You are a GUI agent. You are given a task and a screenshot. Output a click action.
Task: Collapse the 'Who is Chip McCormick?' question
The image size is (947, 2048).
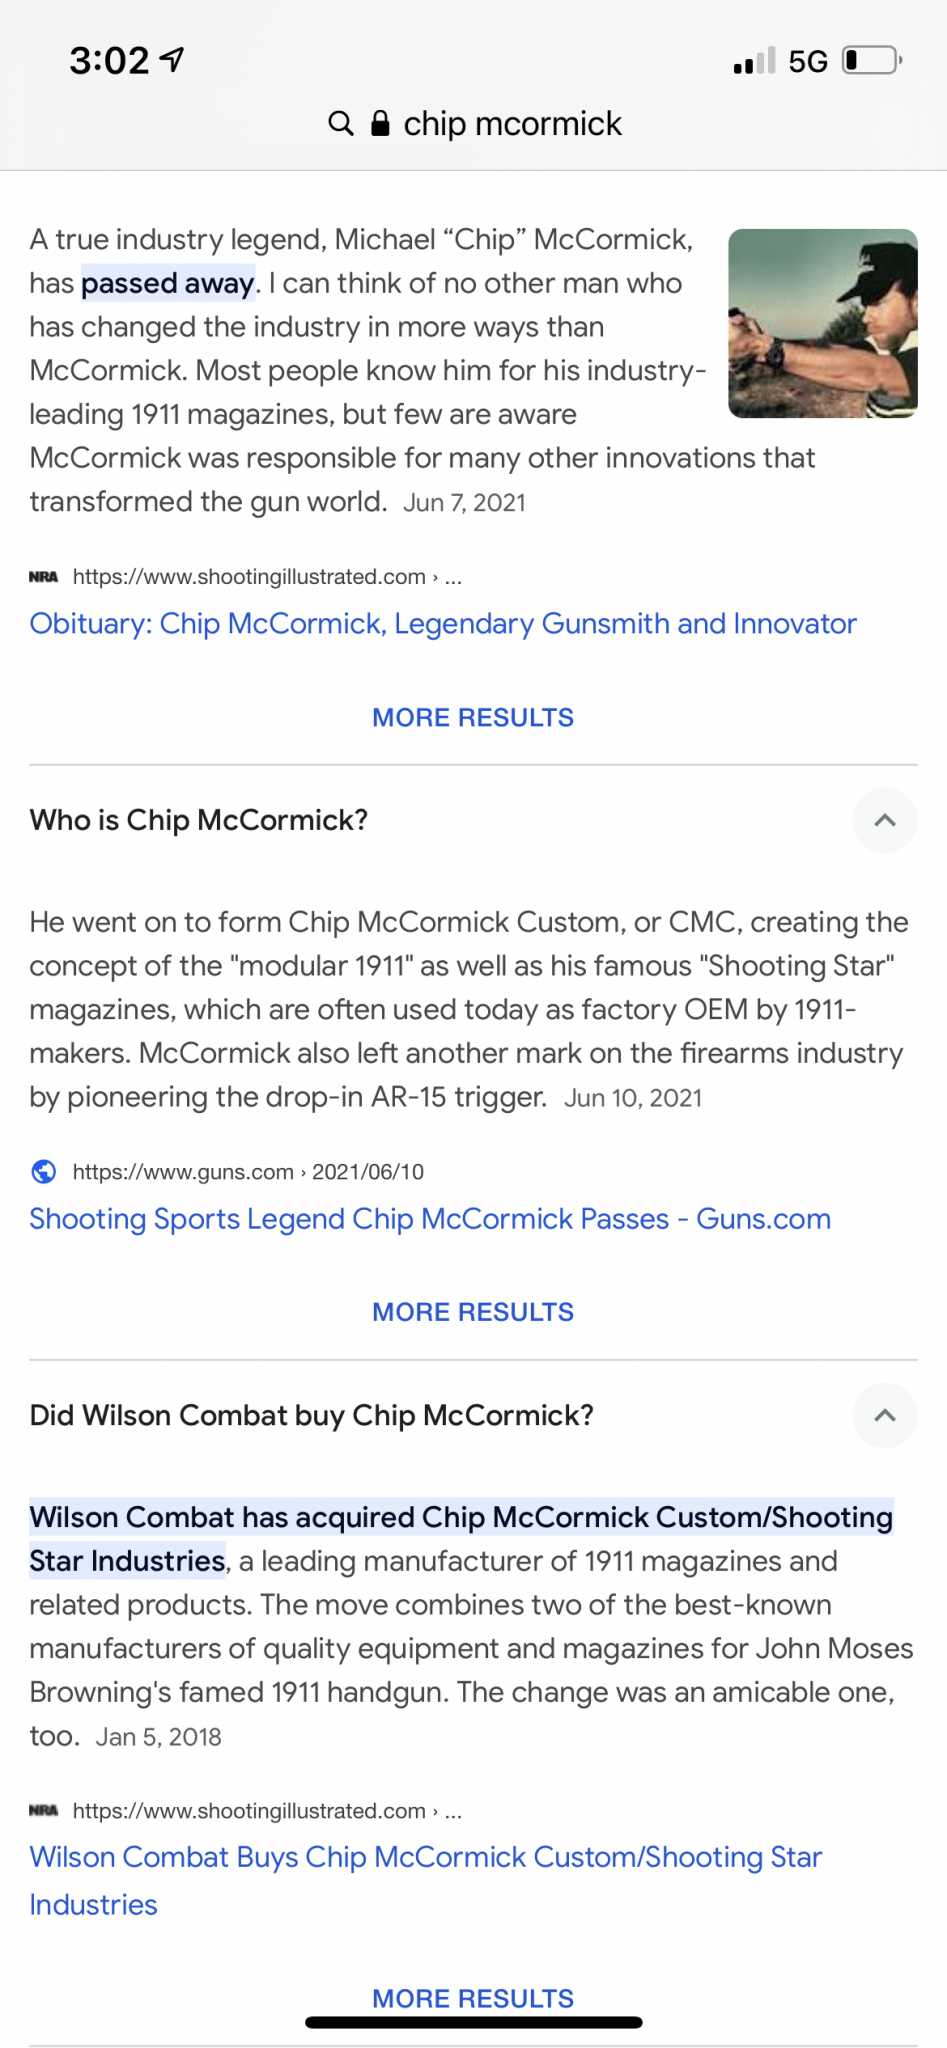point(885,820)
